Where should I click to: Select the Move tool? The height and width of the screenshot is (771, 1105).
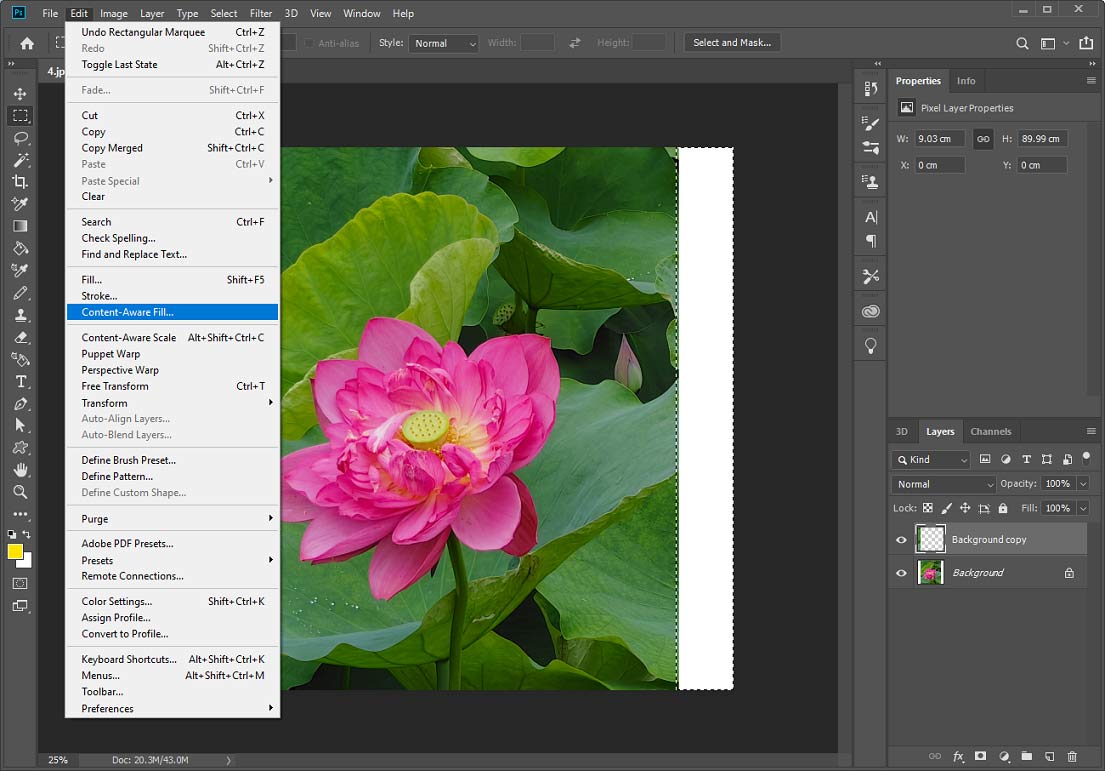point(20,93)
